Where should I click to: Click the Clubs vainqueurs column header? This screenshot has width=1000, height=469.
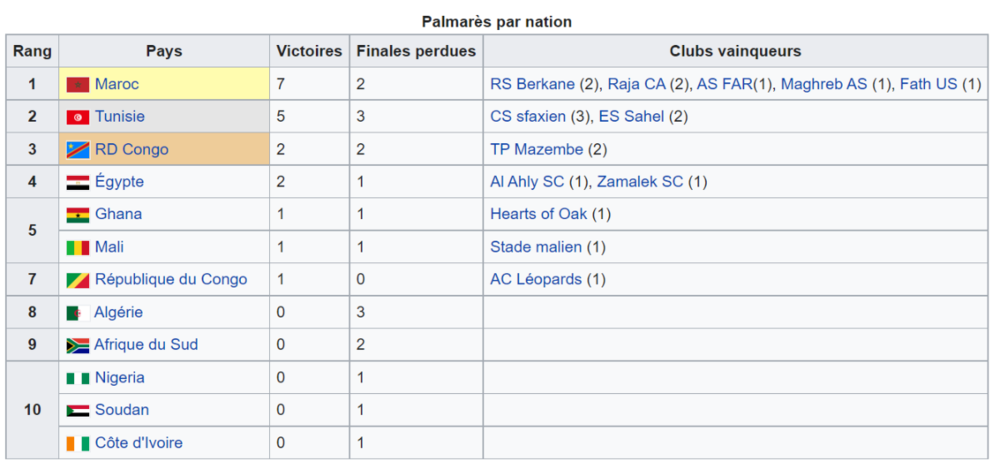point(735,51)
